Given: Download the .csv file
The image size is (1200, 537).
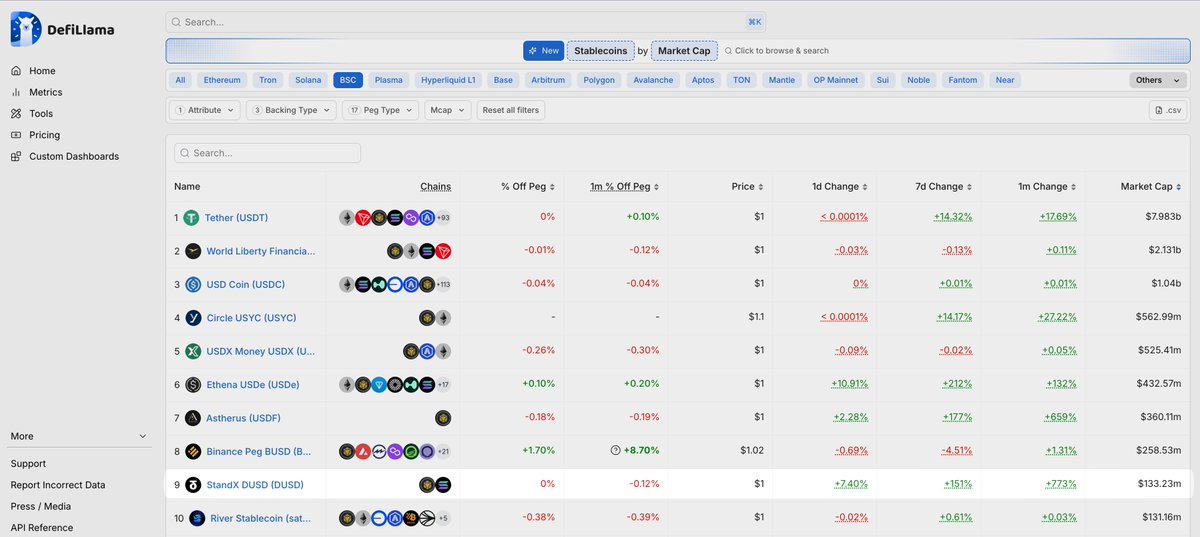Looking at the screenshot, I should click(x=1168, y=110).
